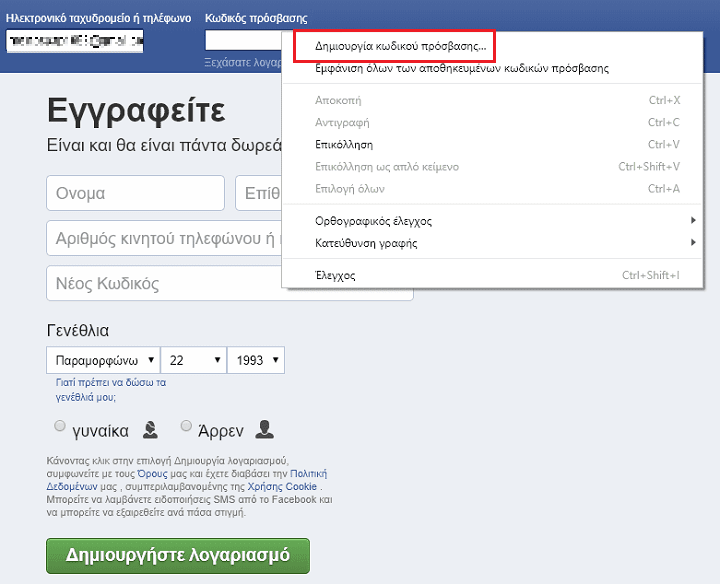Open the birthday year dropdown 1993

coord(256,360)
